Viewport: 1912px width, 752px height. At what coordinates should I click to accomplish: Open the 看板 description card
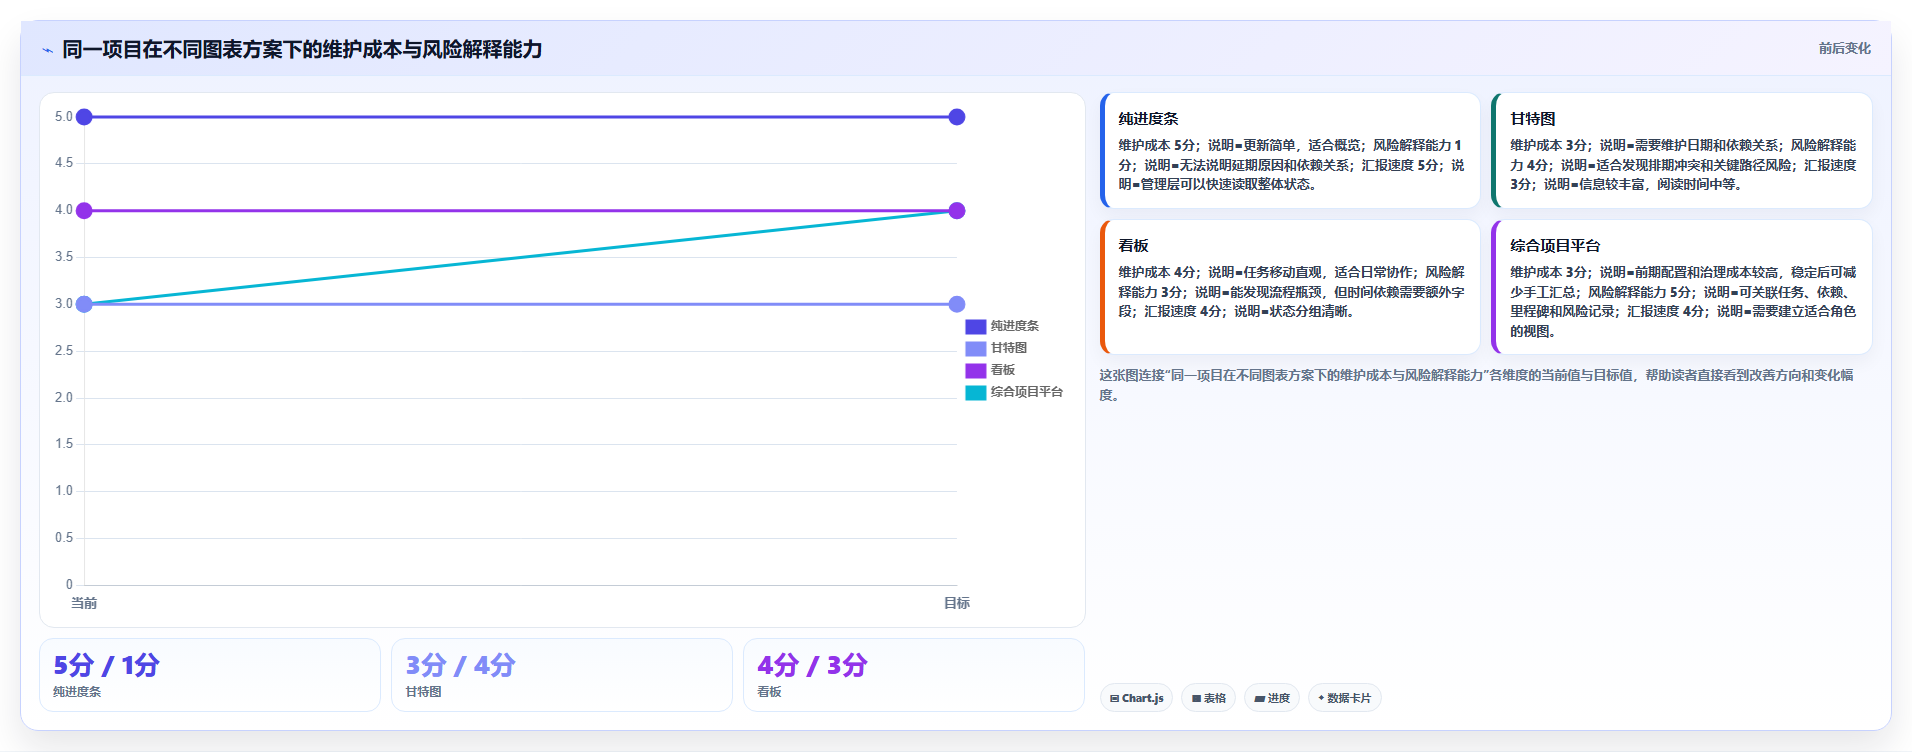(1290, 287)
